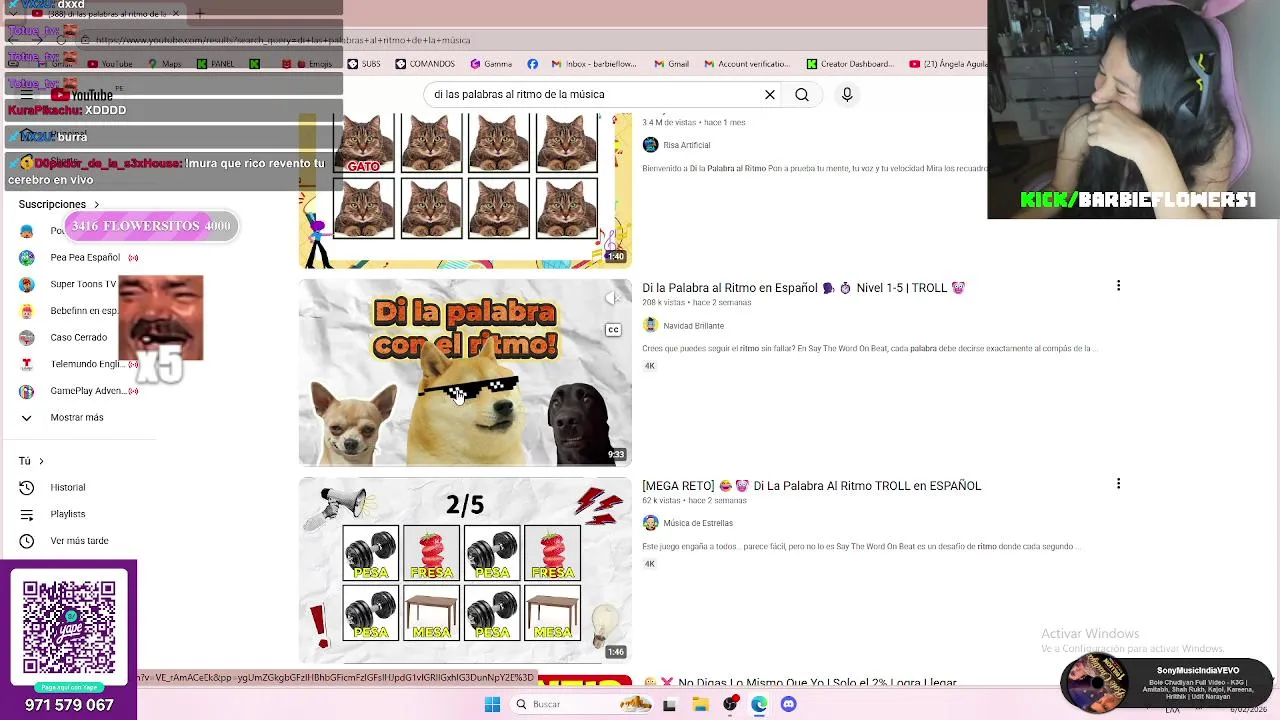Screen dimensions: 1280x720
Task: Open Risa Artificial channel avatar
Action: point(650,145)
